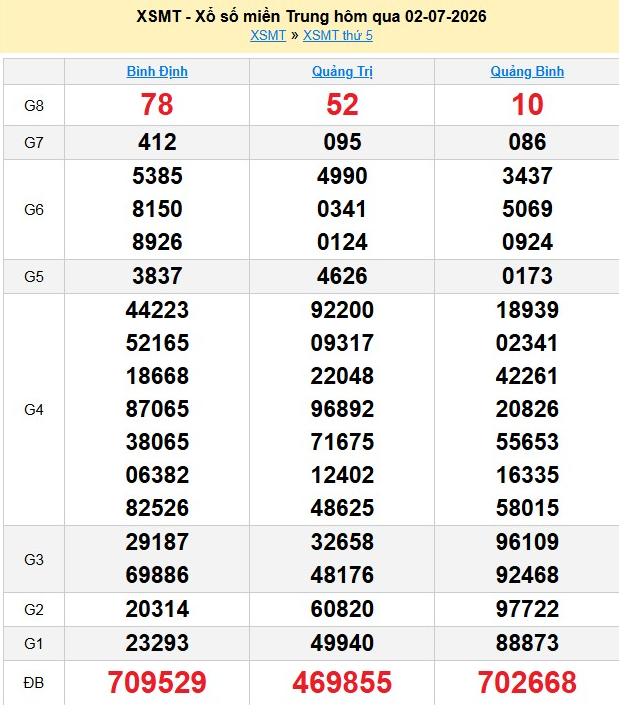Click G4 number 52165
619x705 pixels.
click(x=157, y=343)
